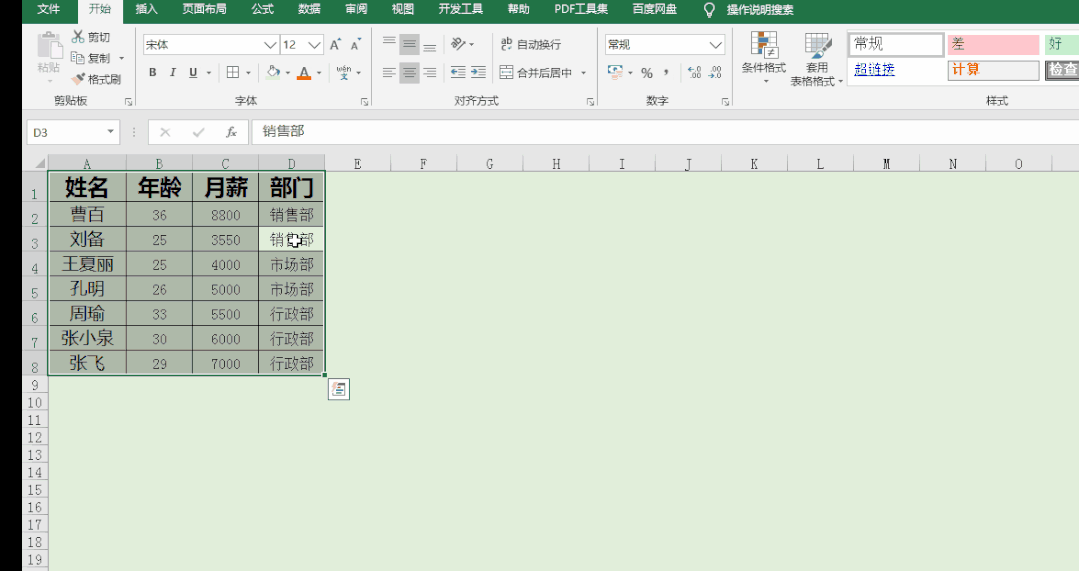
Task: Click the Cut scissors button
Action: (91, 37)
